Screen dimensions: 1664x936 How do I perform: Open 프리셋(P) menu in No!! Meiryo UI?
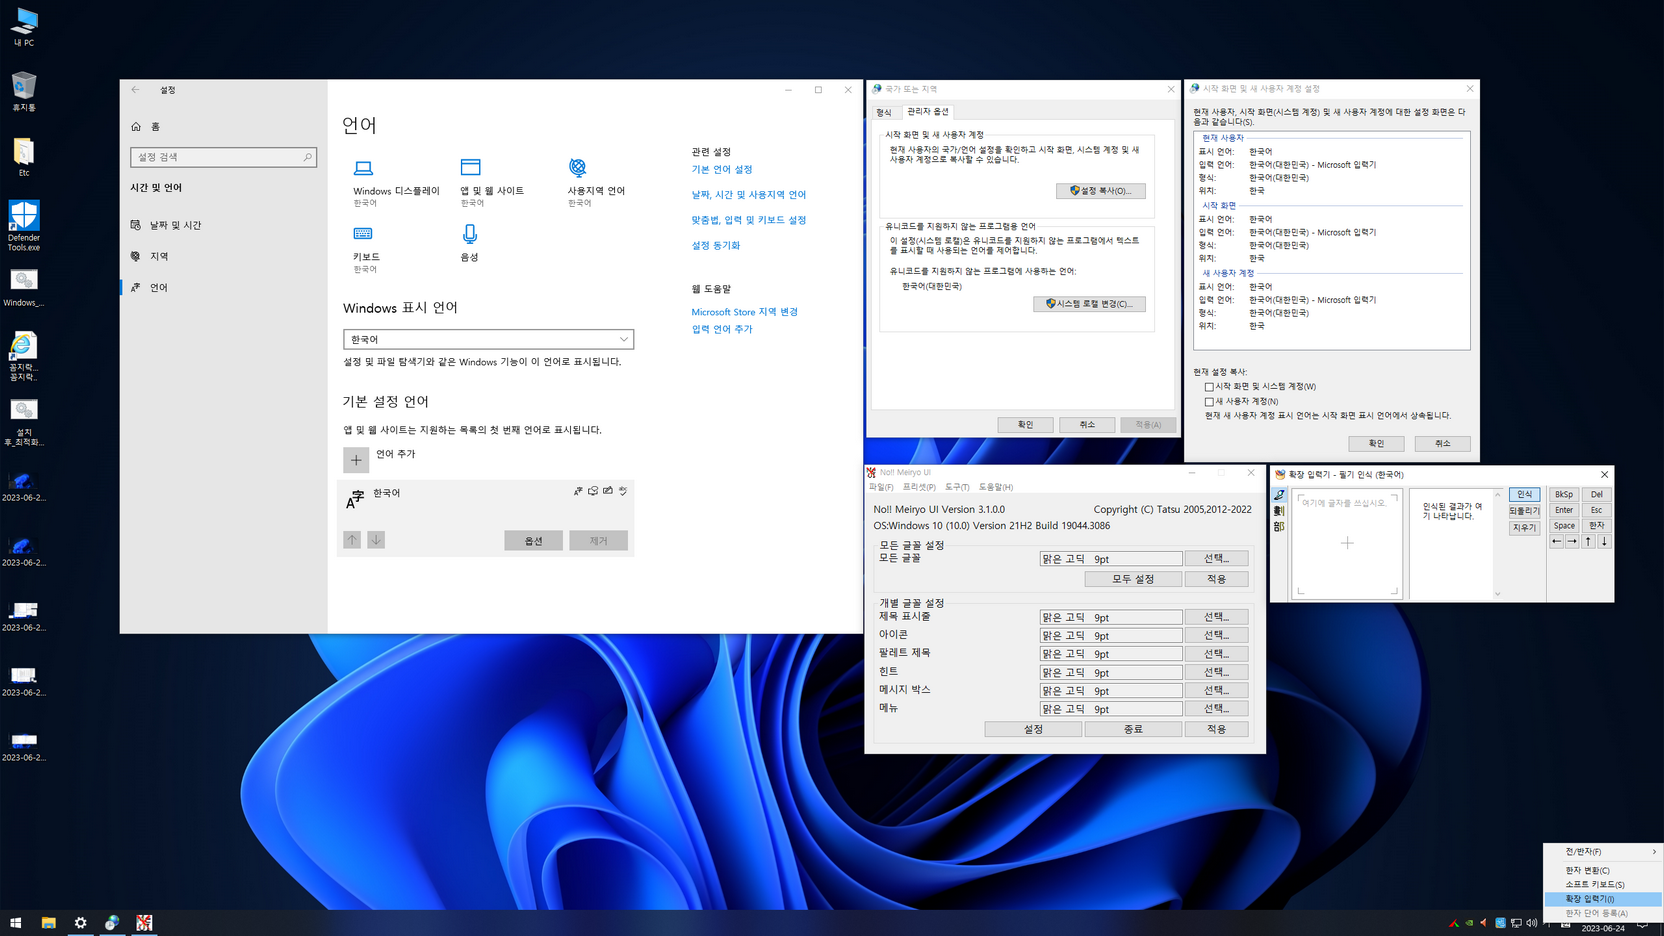pyautogui.click(x=919, y=487)
